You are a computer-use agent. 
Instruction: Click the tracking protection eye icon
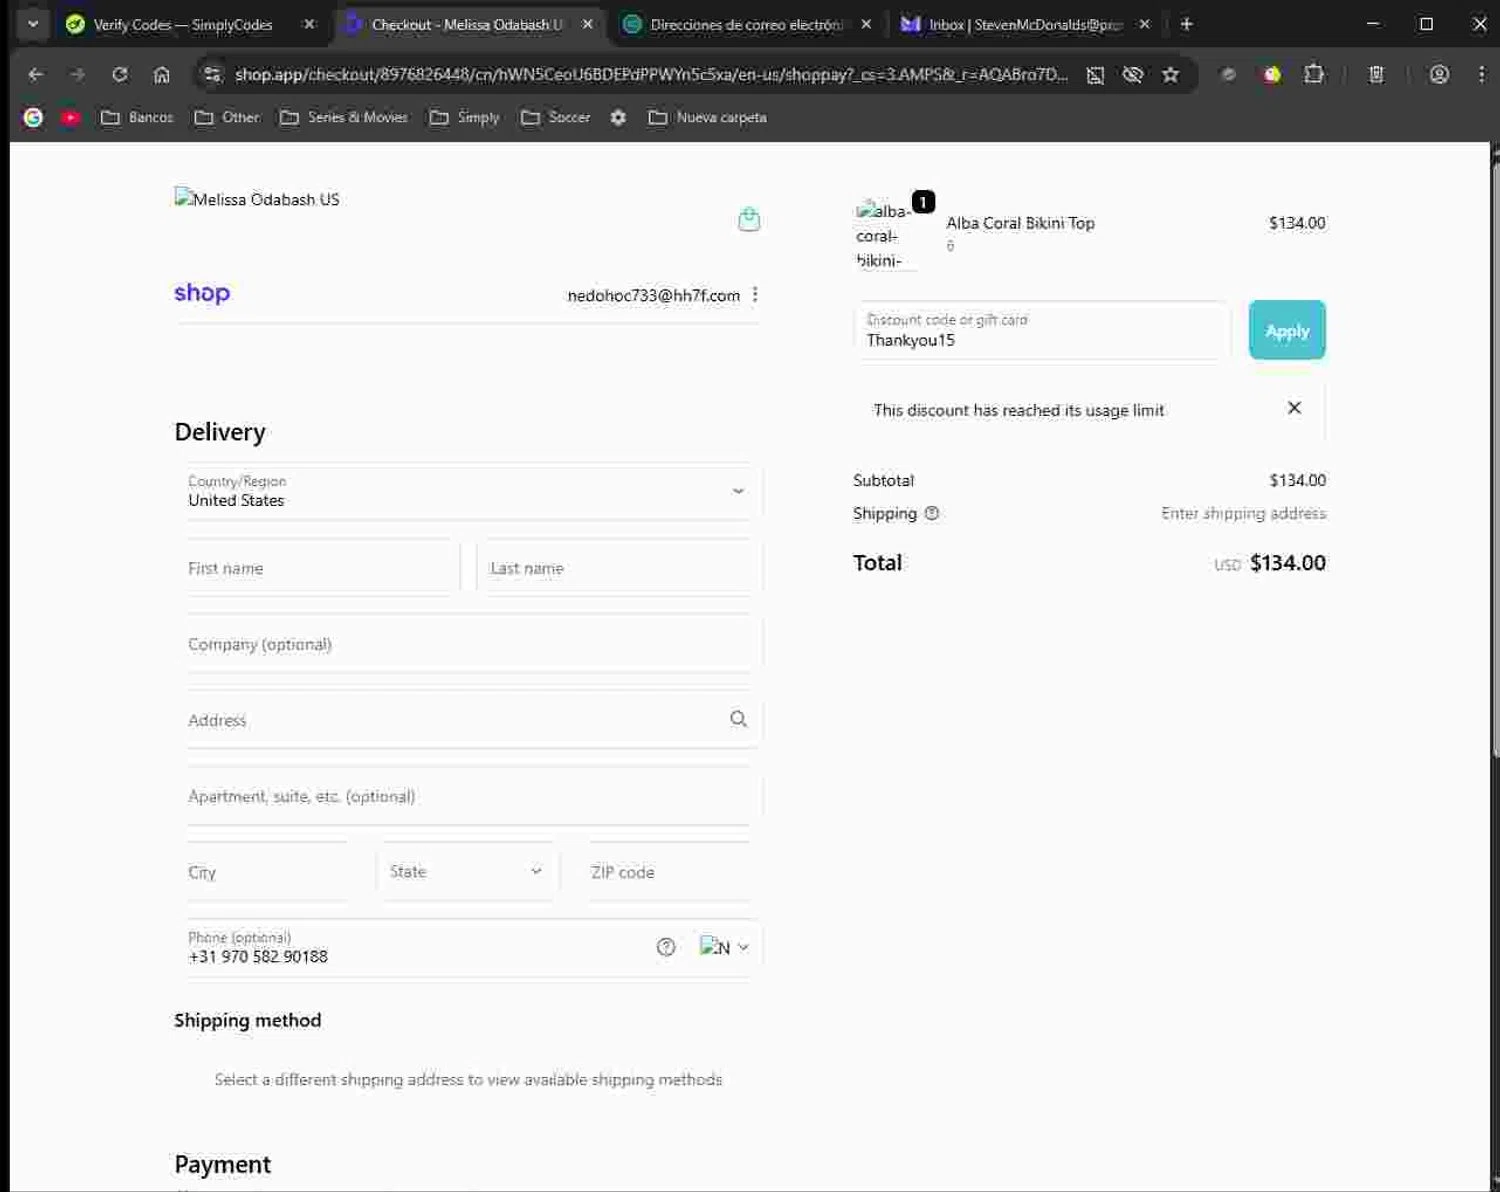(x=1133, y=74)
